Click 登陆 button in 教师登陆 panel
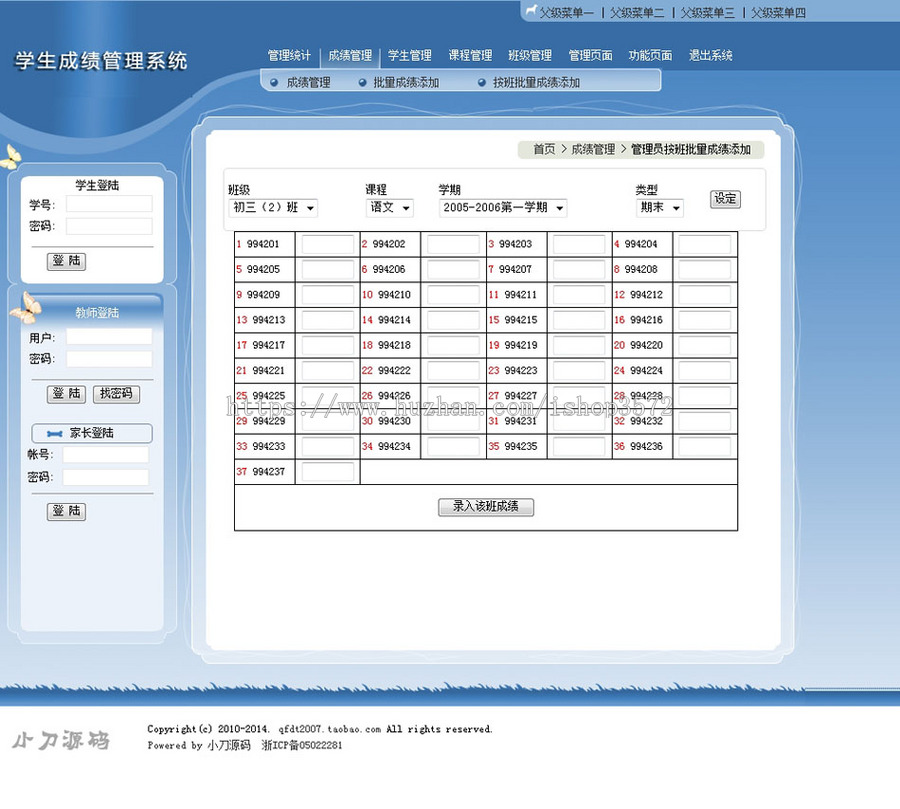The height and width of the screenshot is (809, 900). (67, 394)
